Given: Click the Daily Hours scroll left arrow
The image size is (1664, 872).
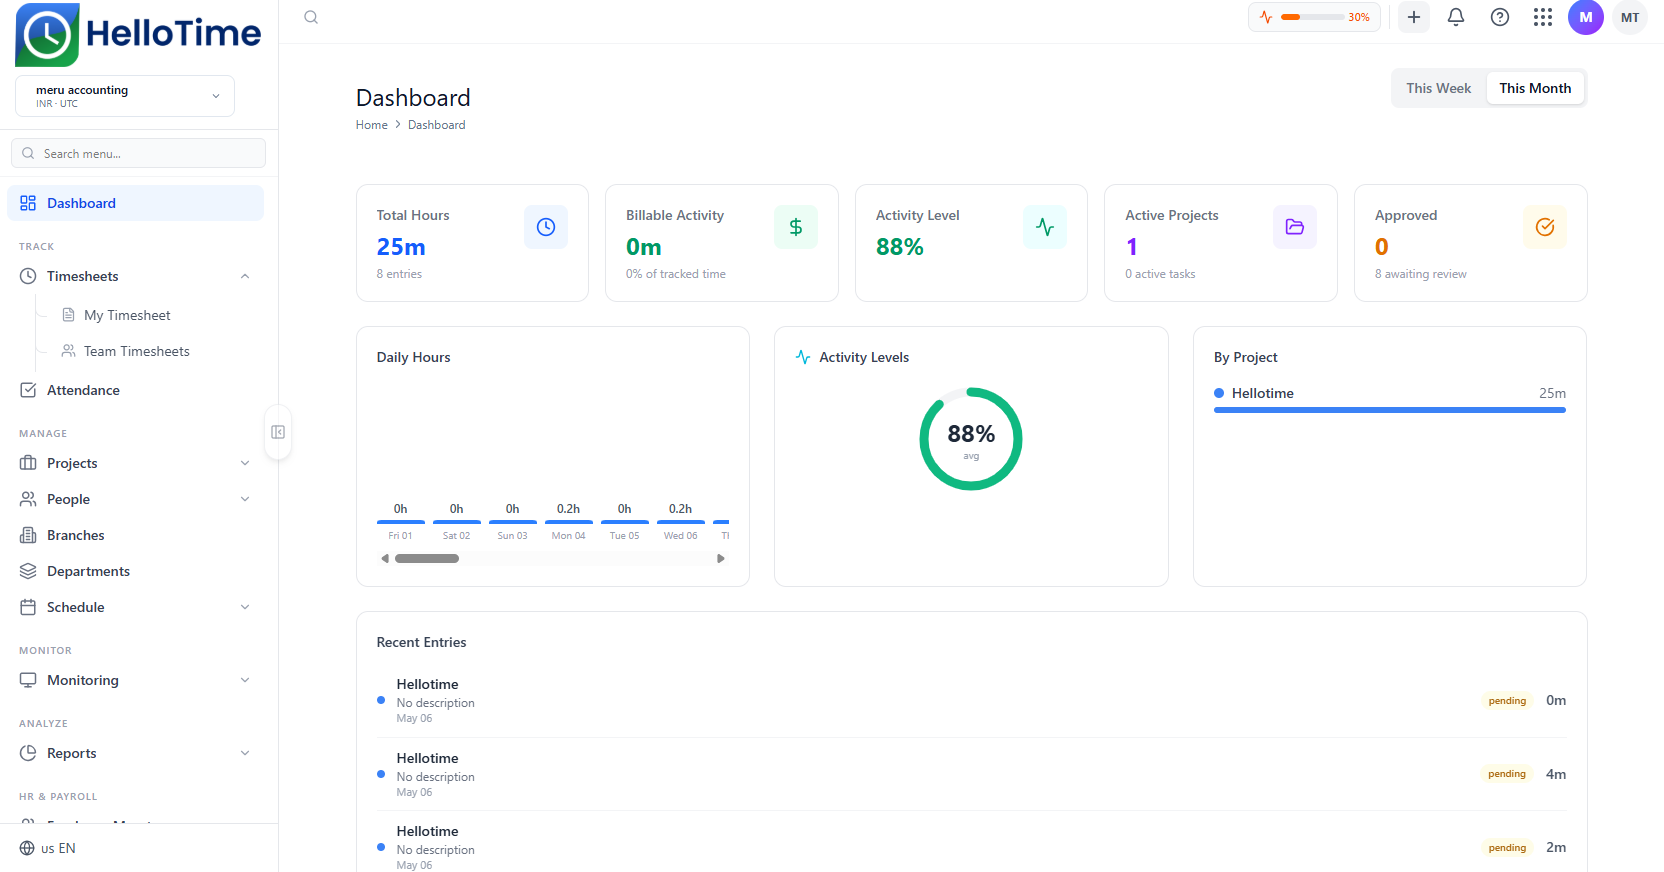Looking at the screenshot, I should (385, 559).
